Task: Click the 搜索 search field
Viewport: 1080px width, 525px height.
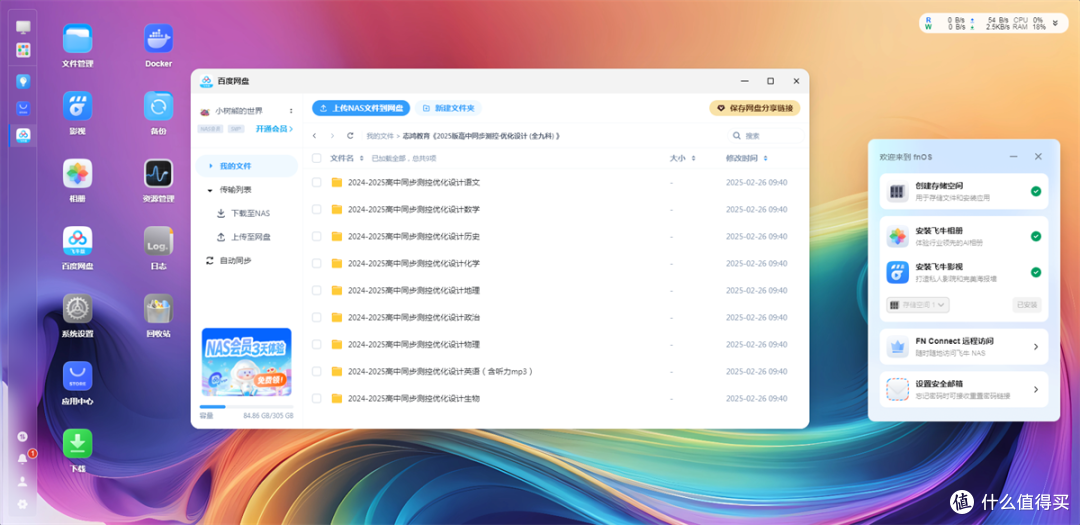Action: [766, 136]
